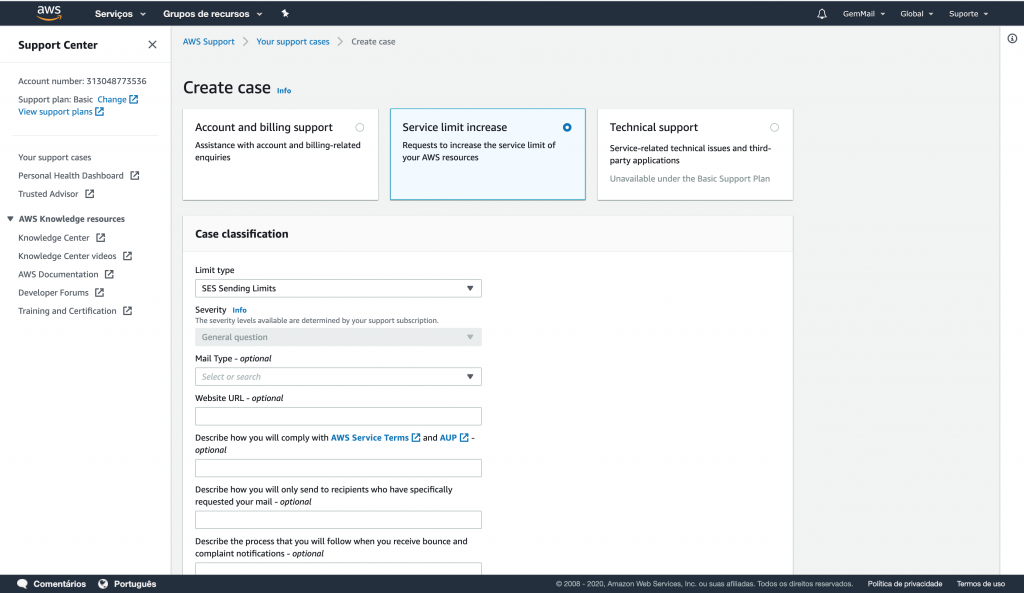Click external icon beside Knowledge Center
Viewport: 1024px width, 593px height.
coord(101,238)
